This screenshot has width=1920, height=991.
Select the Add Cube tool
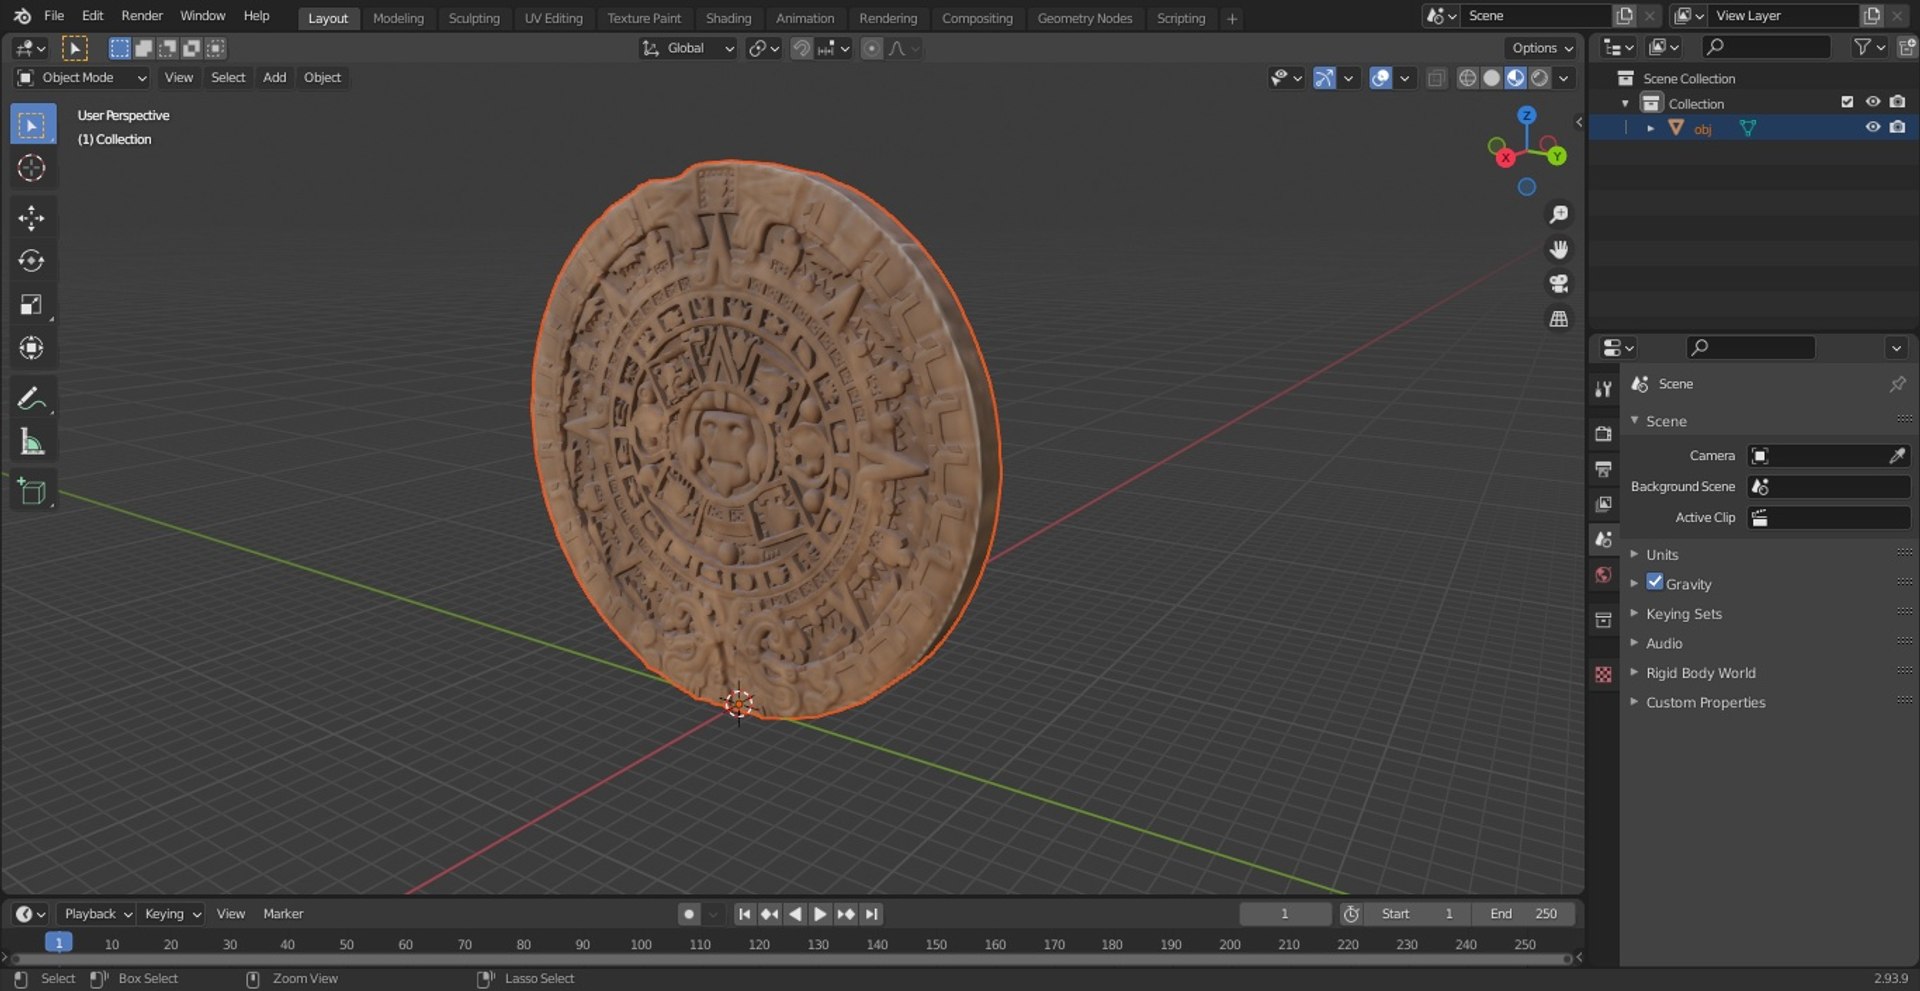click(32, 492)
